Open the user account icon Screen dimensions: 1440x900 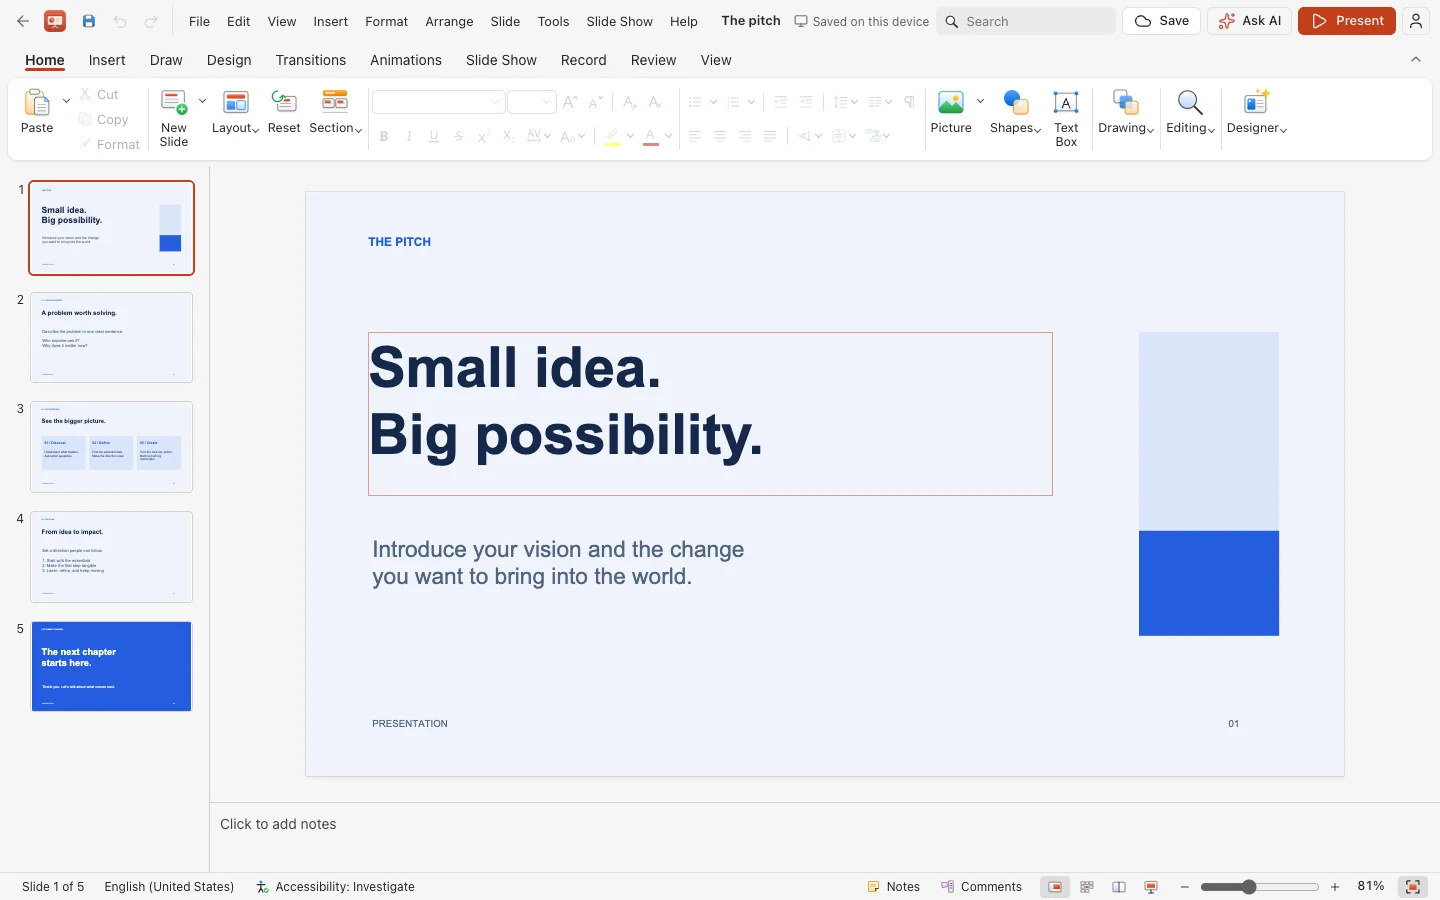coord(1415,21)
